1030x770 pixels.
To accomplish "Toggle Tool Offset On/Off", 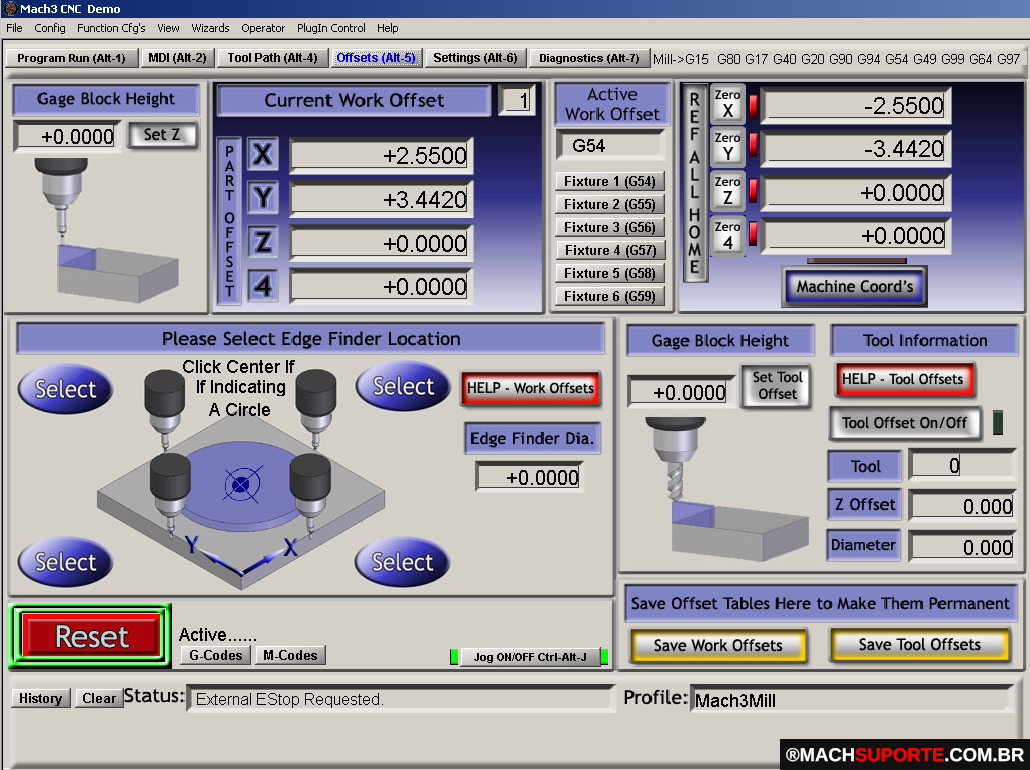I will click(x=905, y=422).
